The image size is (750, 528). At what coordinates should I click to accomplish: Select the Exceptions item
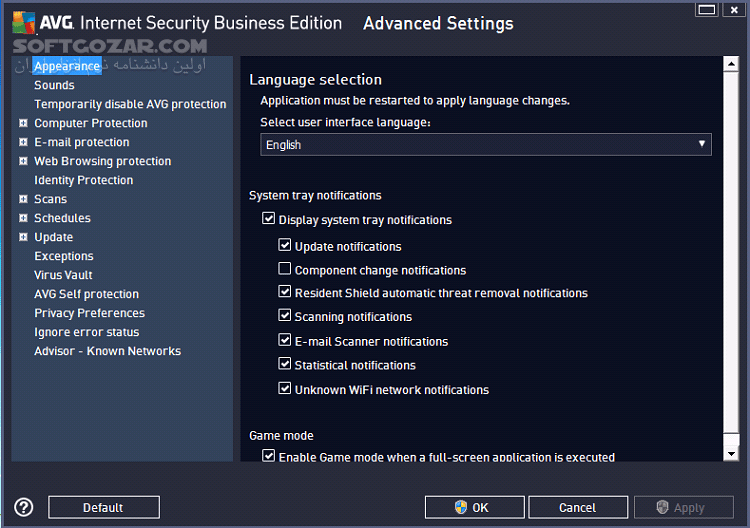pos(64,256)
